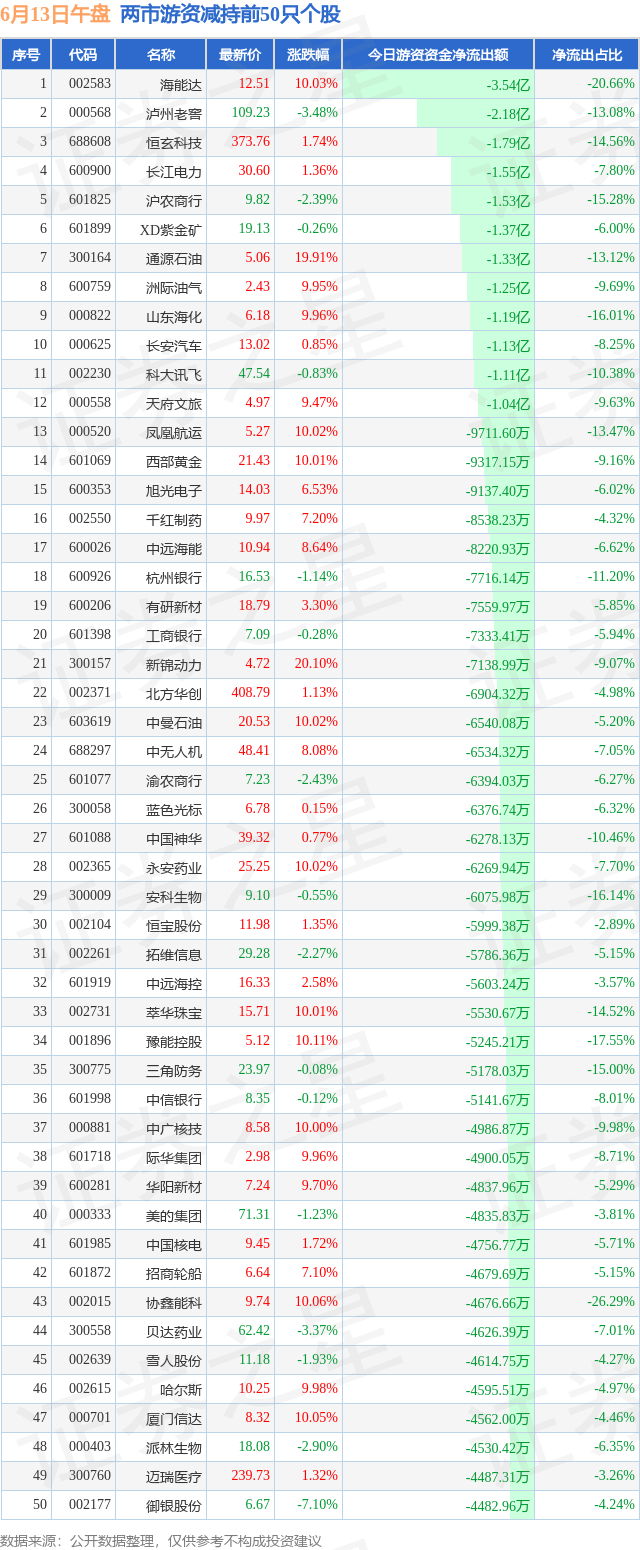Select stock name 长安汽车

[x=174, y=346]
